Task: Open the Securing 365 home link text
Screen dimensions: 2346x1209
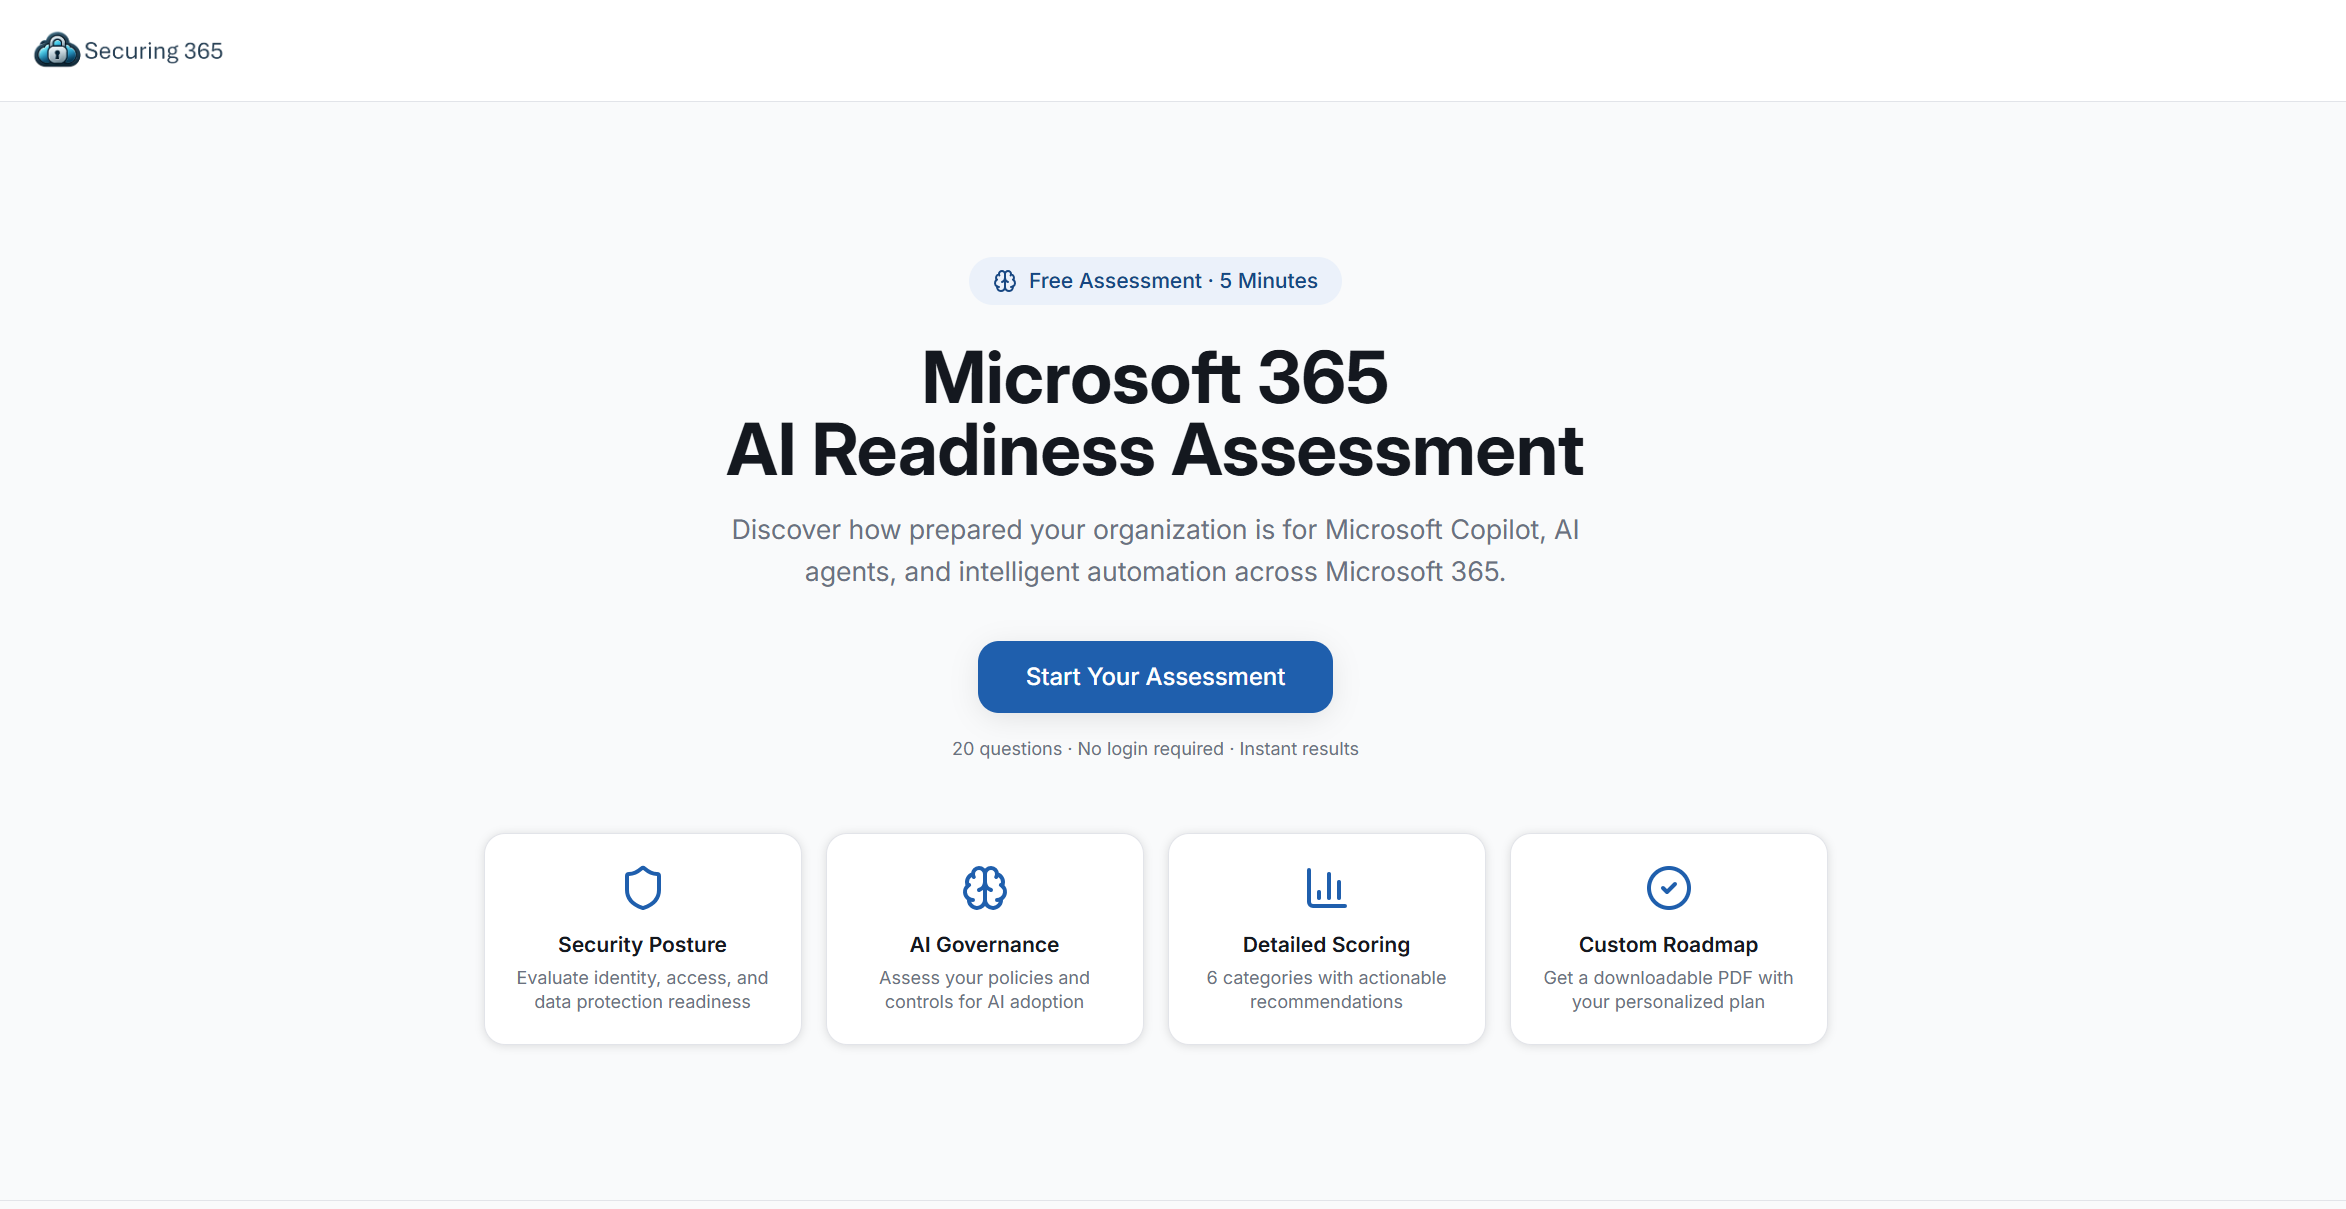Action: (x=153, y=51)
